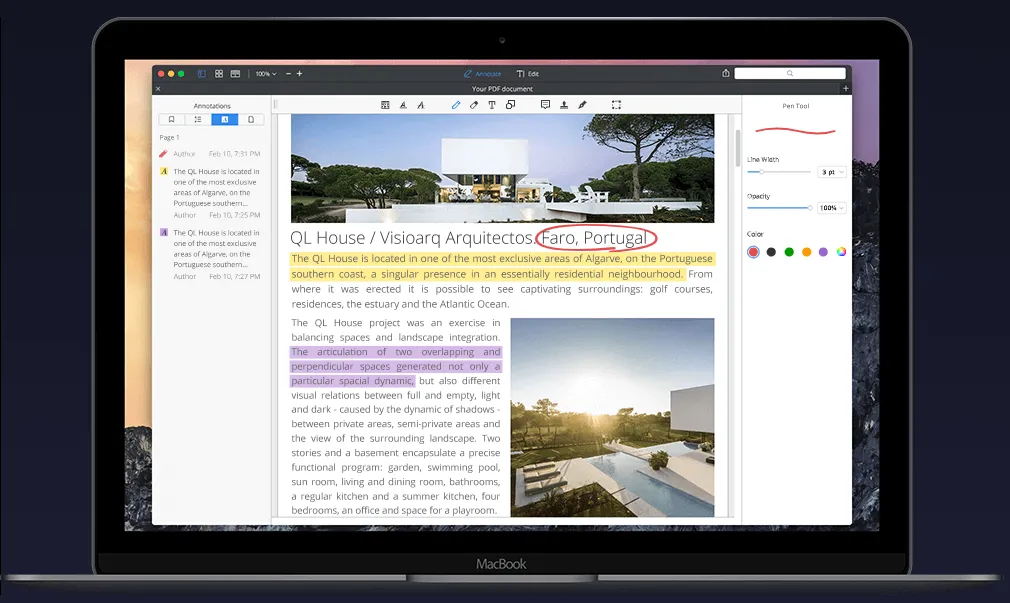The height and width of the screenshot is (603, 1010).
Task: Switch to the annotations list in sidebar
Action: (224, 119)
